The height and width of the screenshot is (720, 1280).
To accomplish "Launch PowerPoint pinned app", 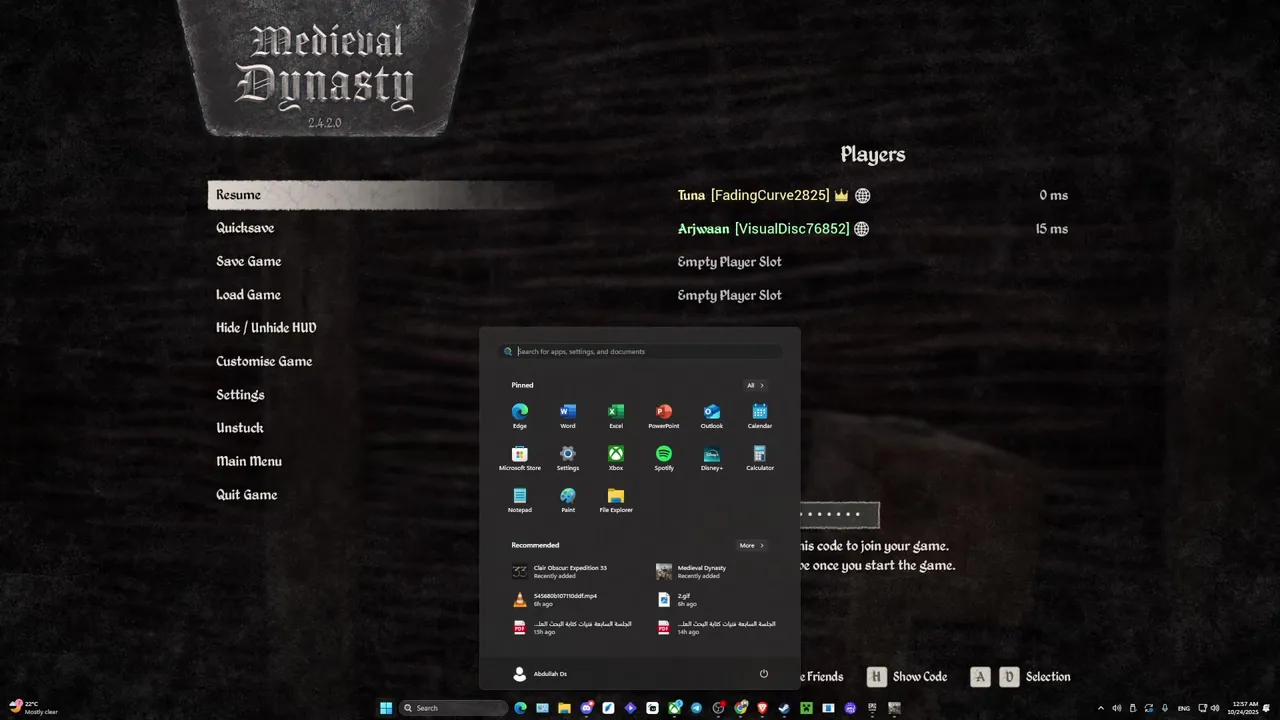I will coord(664,415).
